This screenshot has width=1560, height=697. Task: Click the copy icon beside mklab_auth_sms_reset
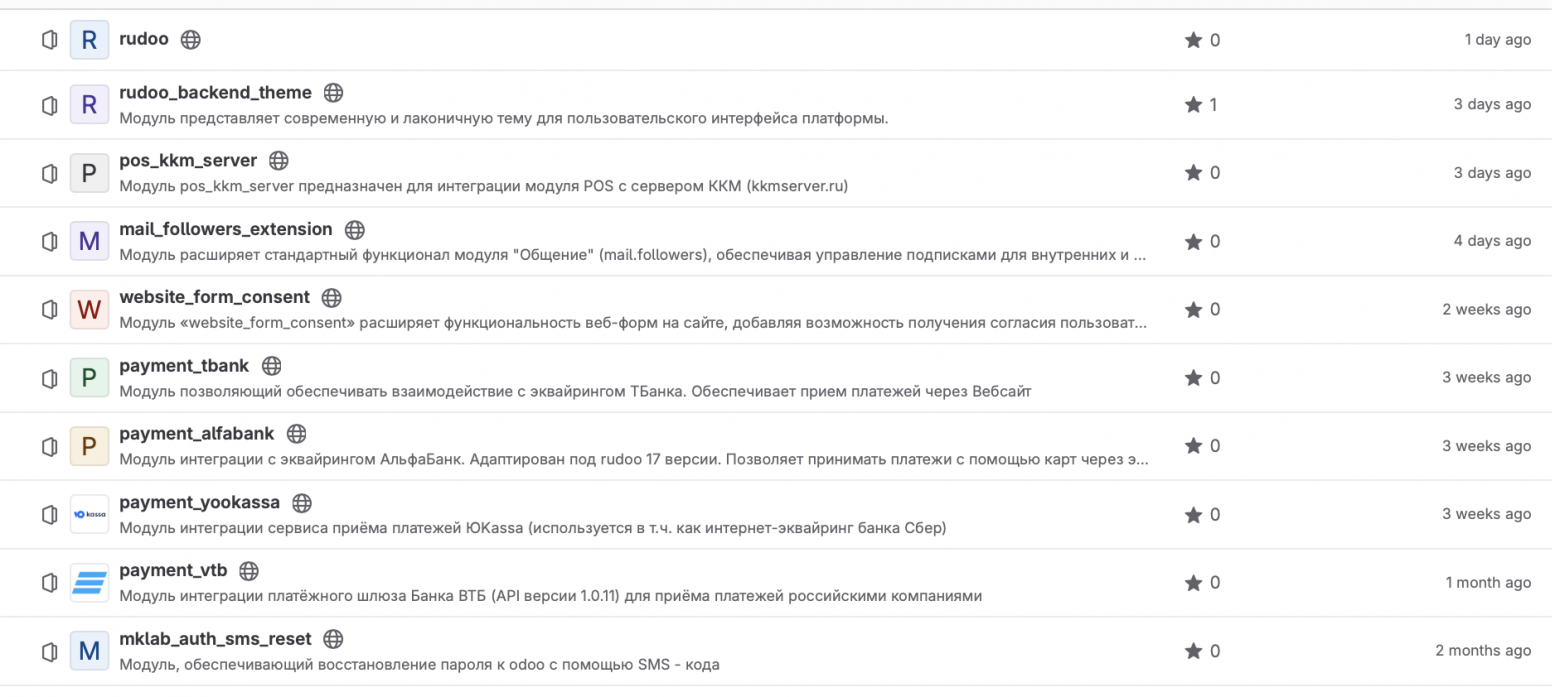[49, 651]
